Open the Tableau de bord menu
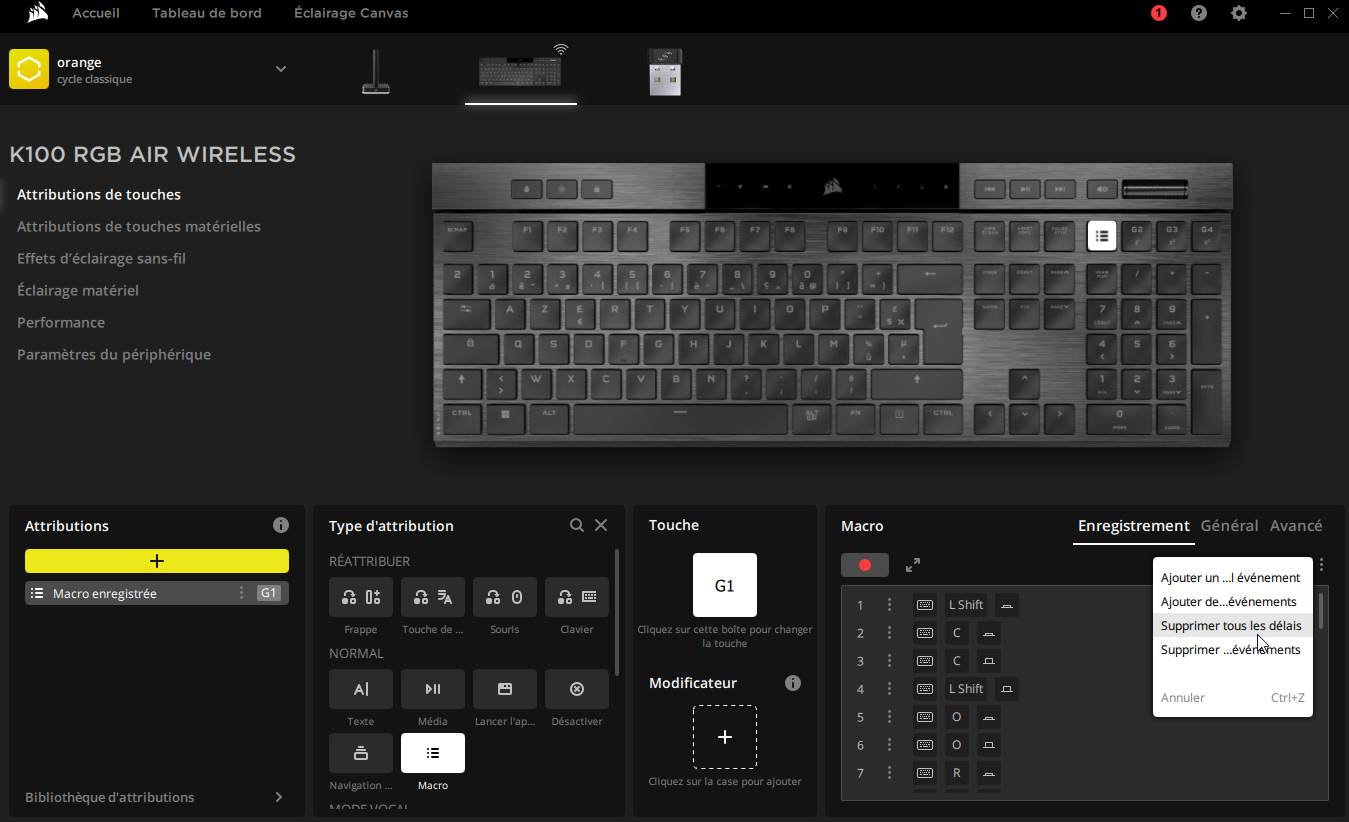The image size is (1349, 822). click(207, 13)
